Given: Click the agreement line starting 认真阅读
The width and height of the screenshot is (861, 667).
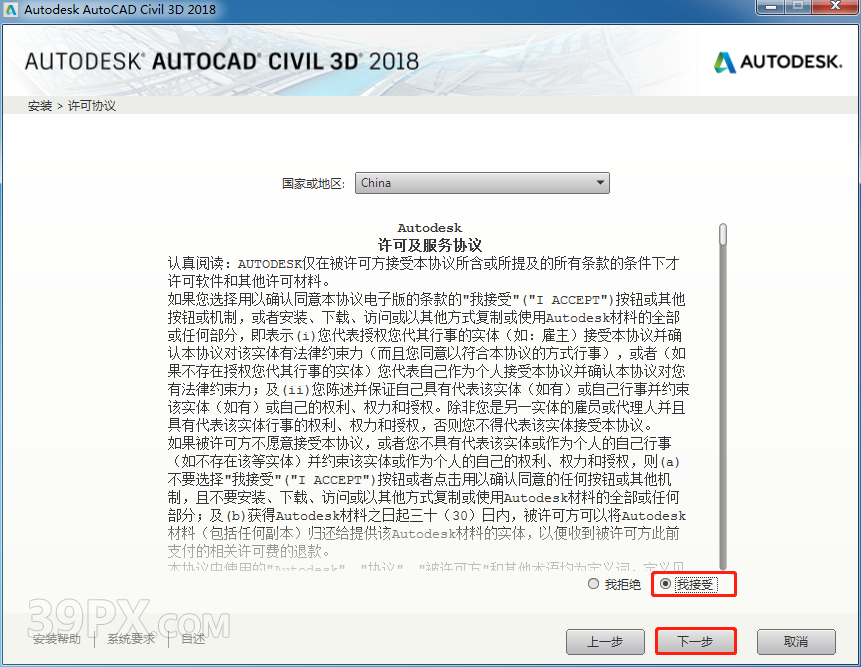Looking at the screenshot, I should (423, 264).
